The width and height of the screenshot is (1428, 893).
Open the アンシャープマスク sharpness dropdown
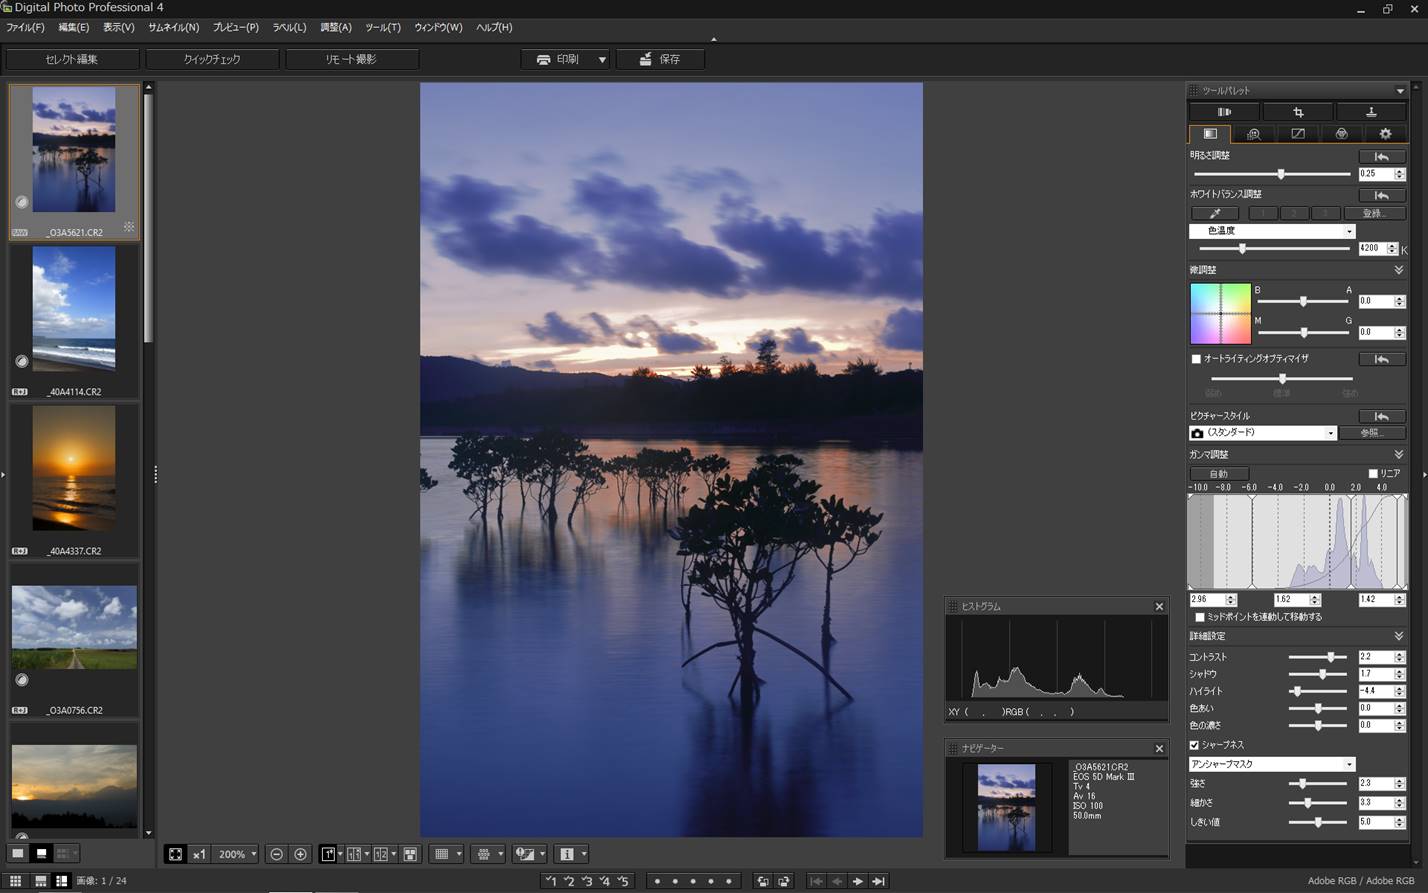1348,763
